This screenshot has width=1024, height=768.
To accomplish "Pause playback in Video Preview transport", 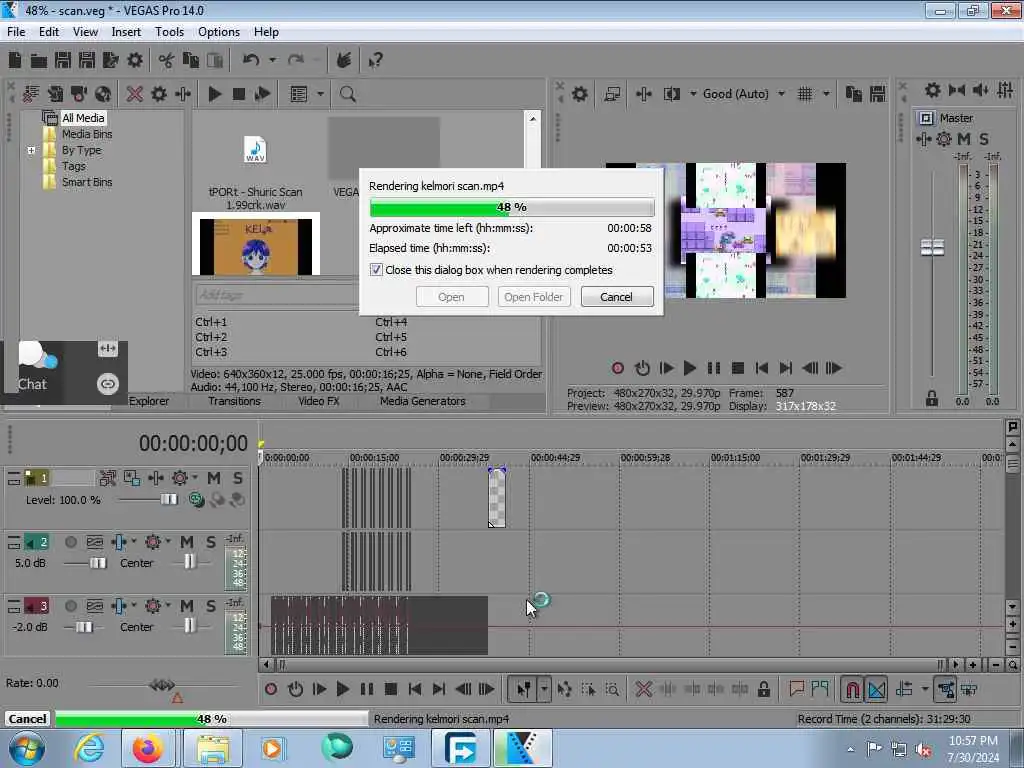I will click(x=714, y=368).
